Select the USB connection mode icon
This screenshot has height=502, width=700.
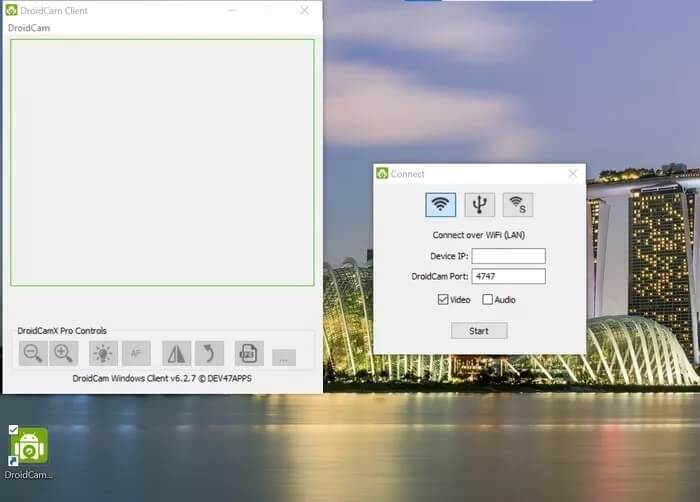click(x=479, y=205)
